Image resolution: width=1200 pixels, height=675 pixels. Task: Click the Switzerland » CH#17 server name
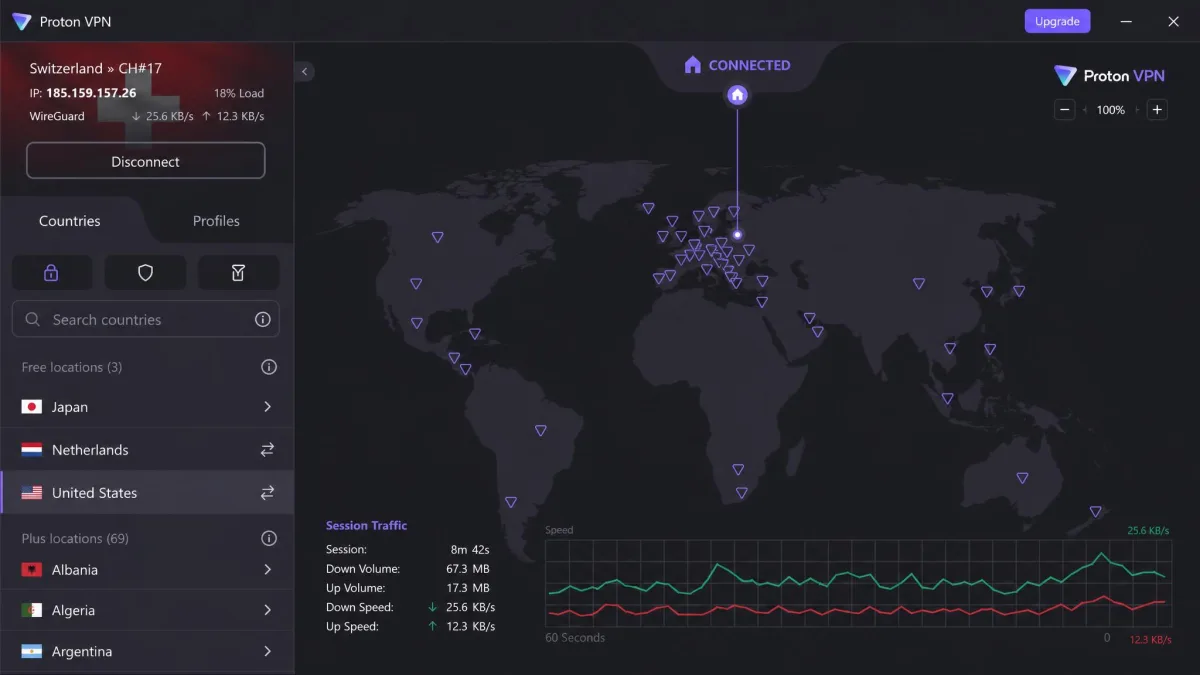click(x=96, y=68)
